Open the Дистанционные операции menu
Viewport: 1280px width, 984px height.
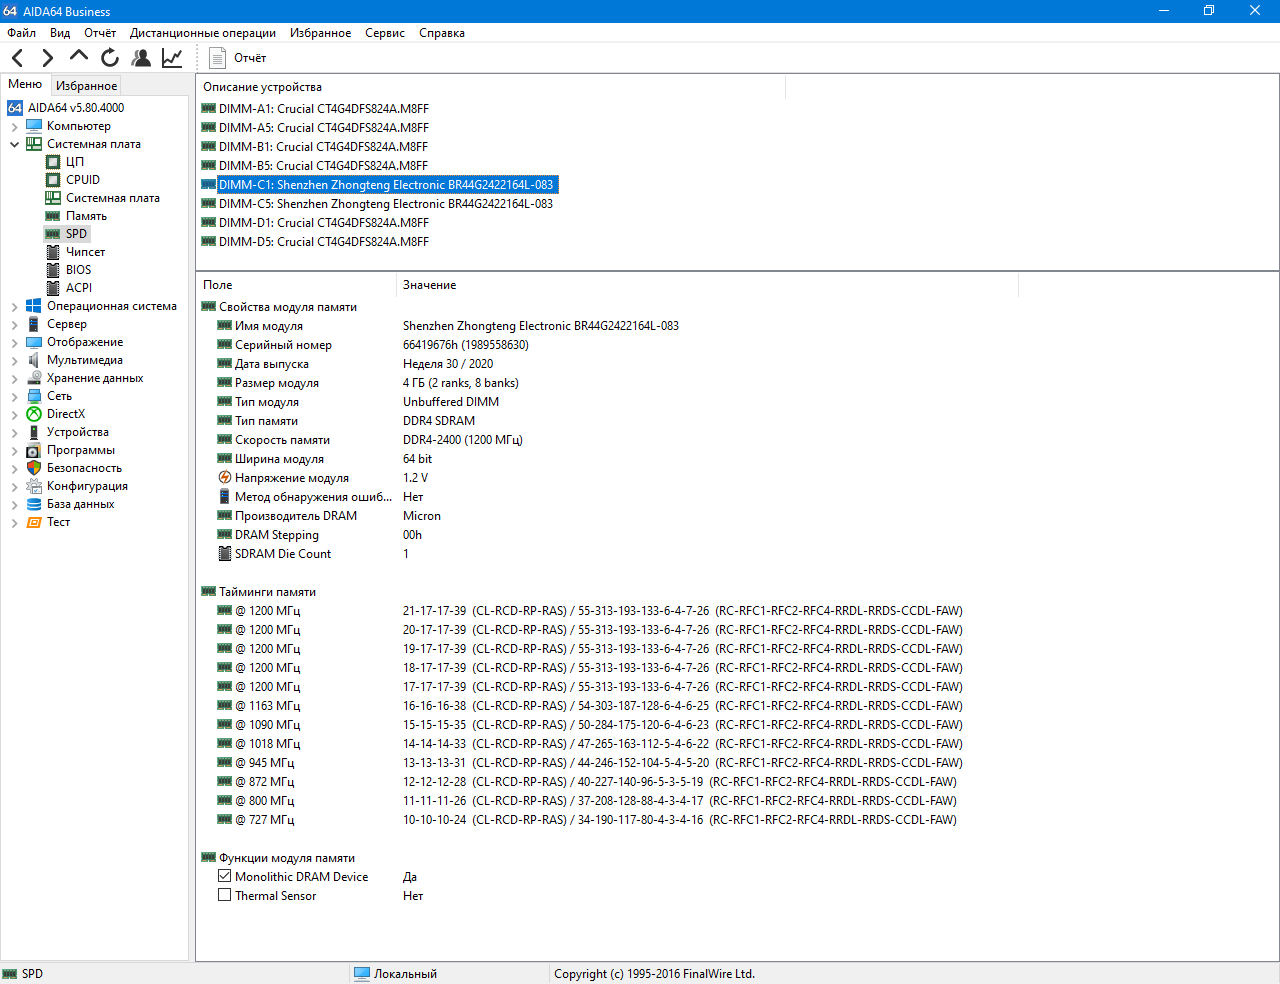pyautogui.click(x=203, y=33)
